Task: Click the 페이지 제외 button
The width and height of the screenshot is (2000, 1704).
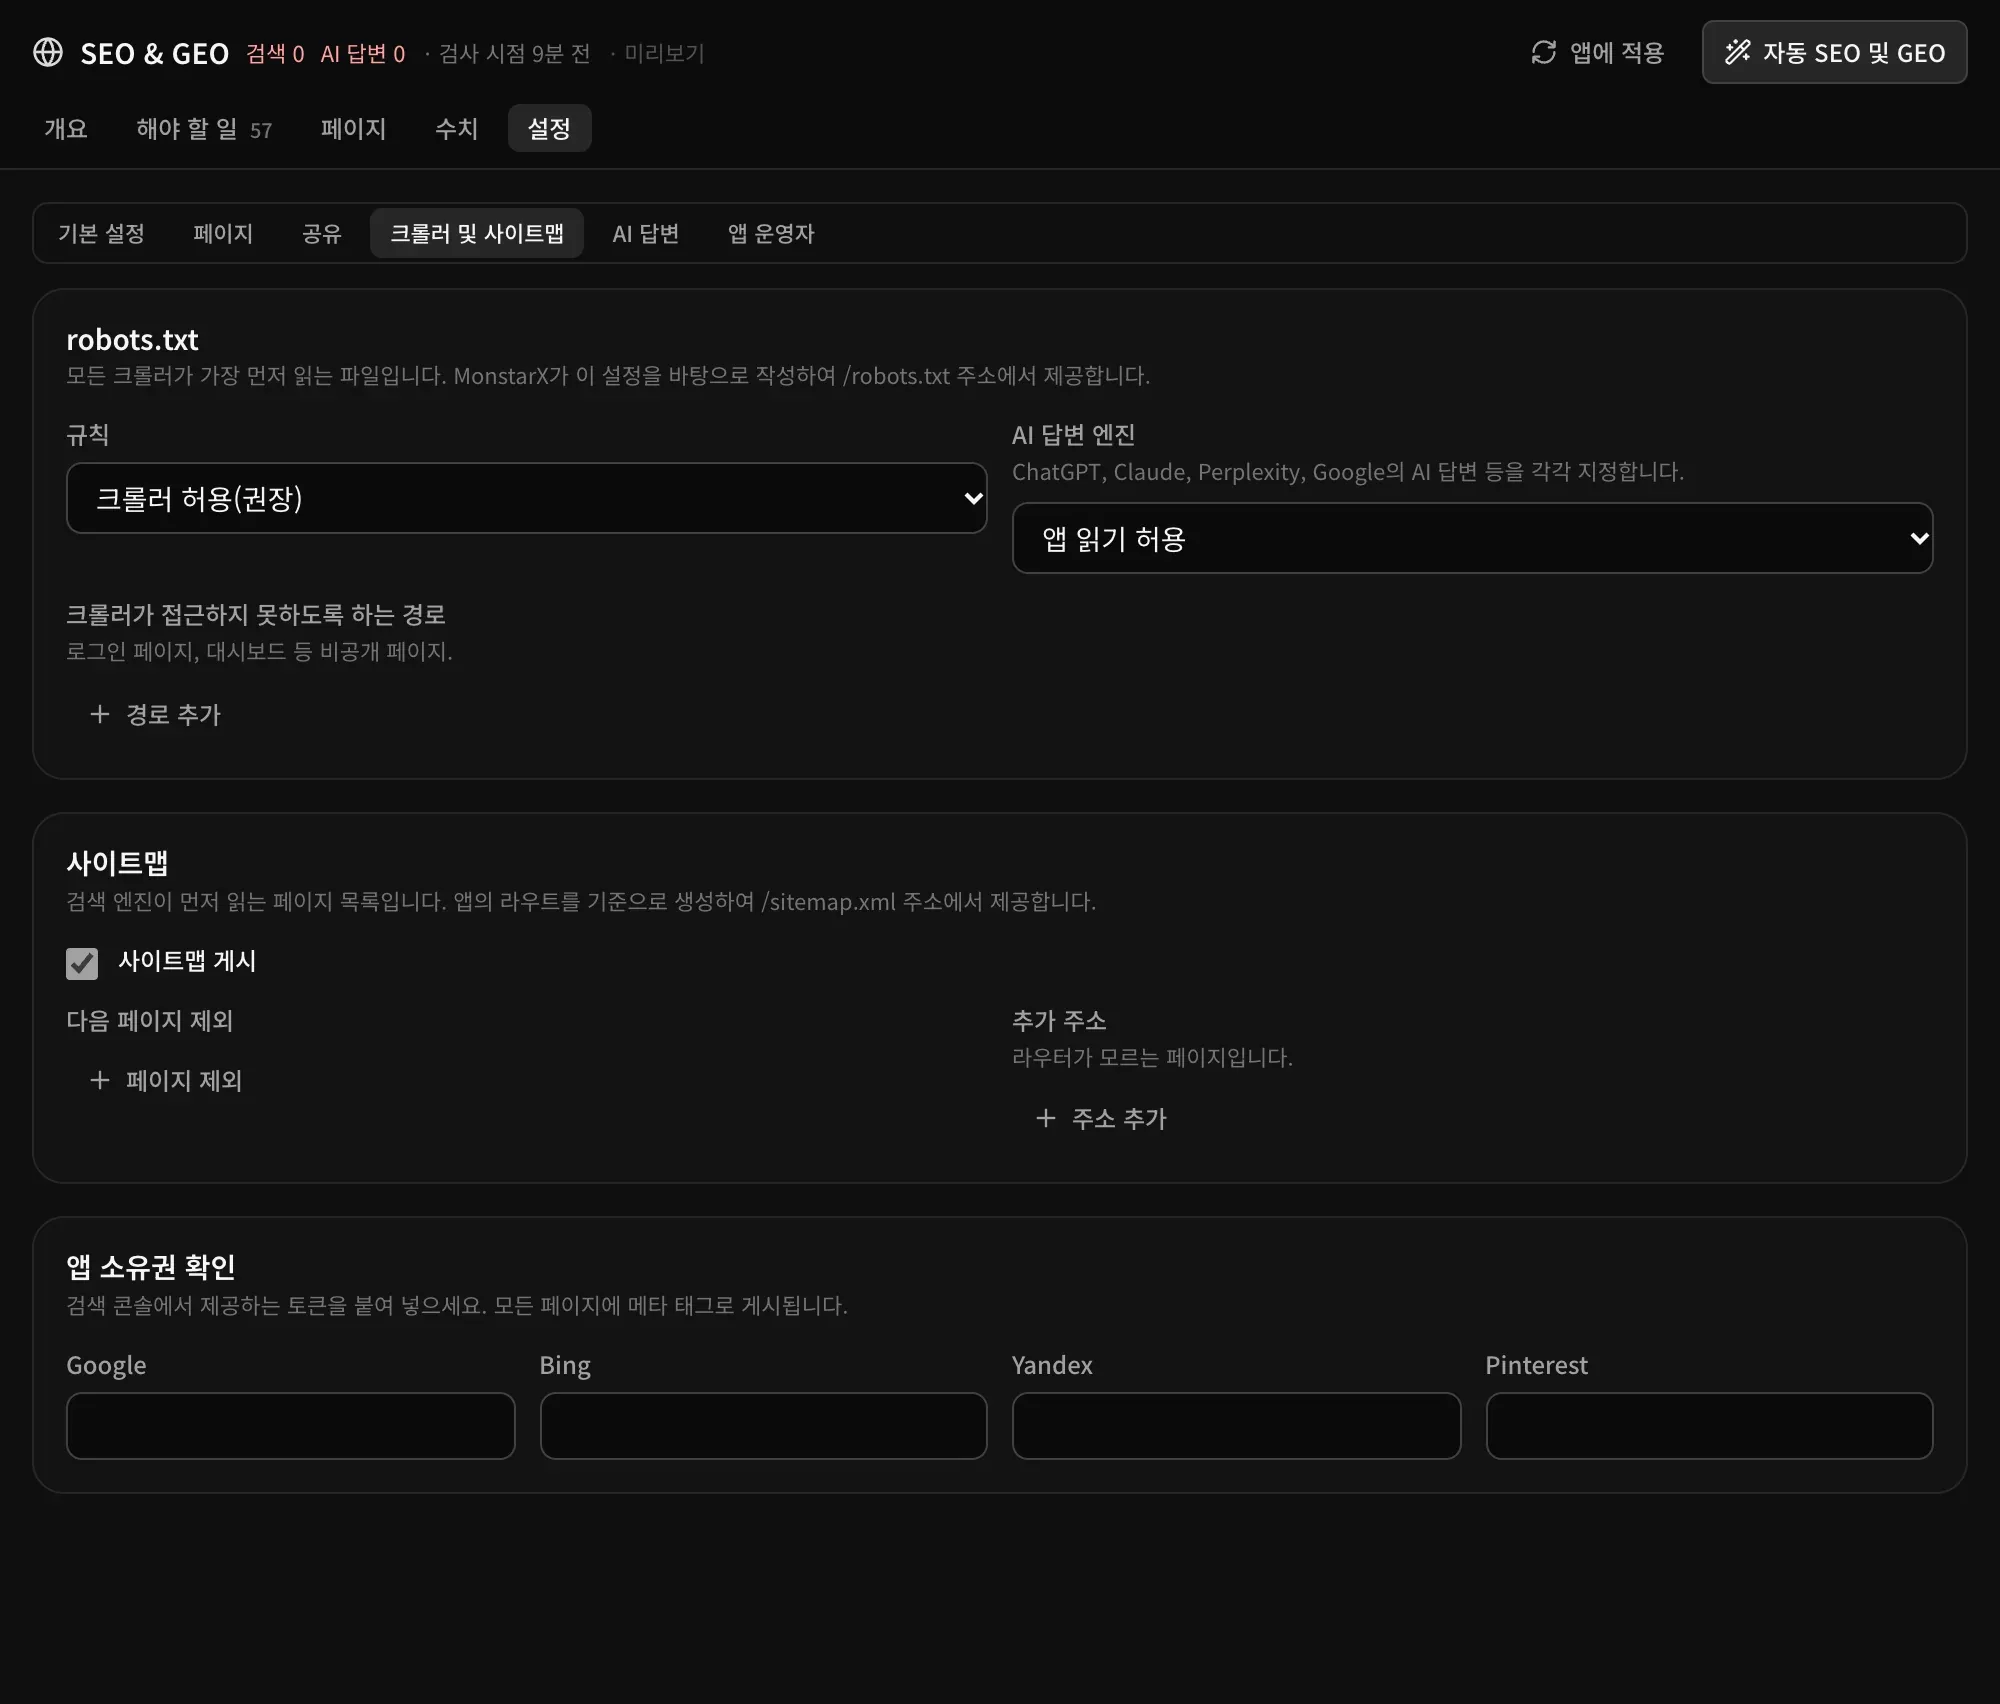Action: 166,1080
